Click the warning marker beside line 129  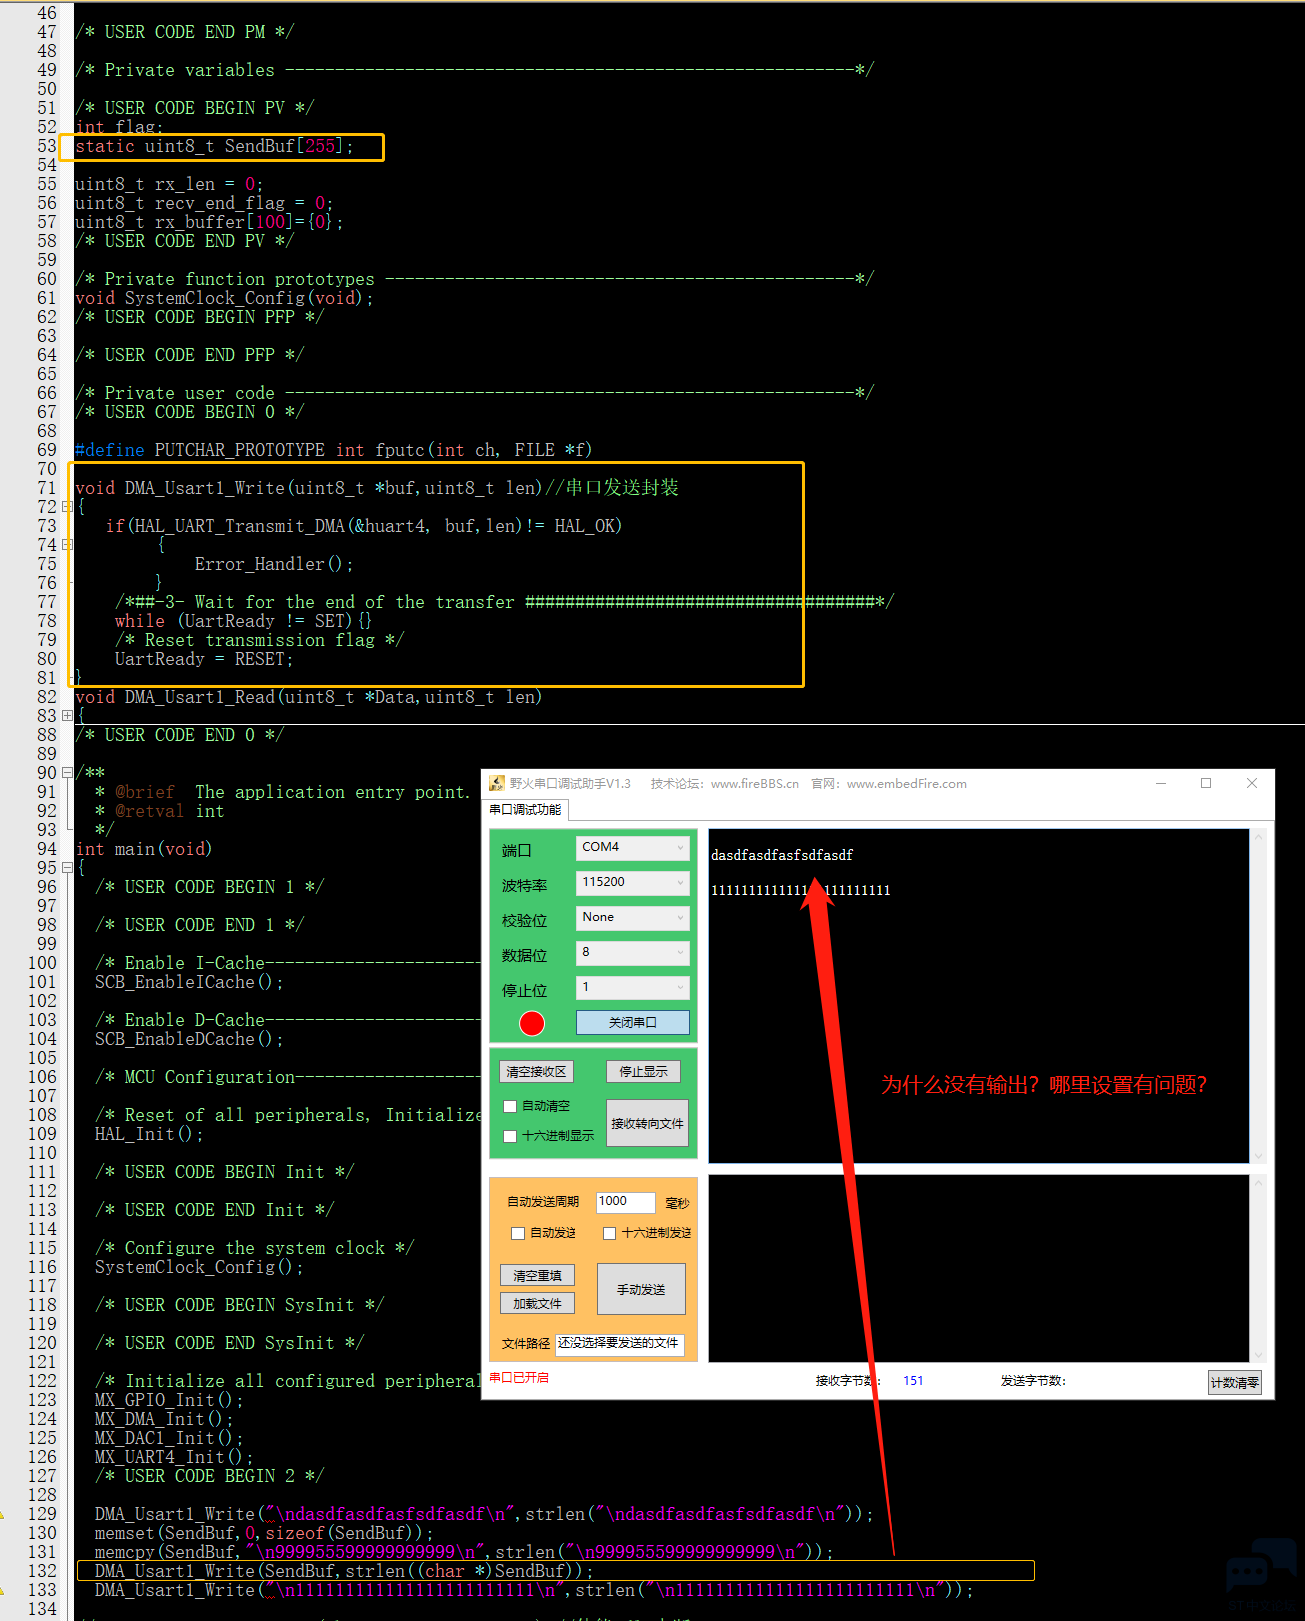(x=3, y=1514)
